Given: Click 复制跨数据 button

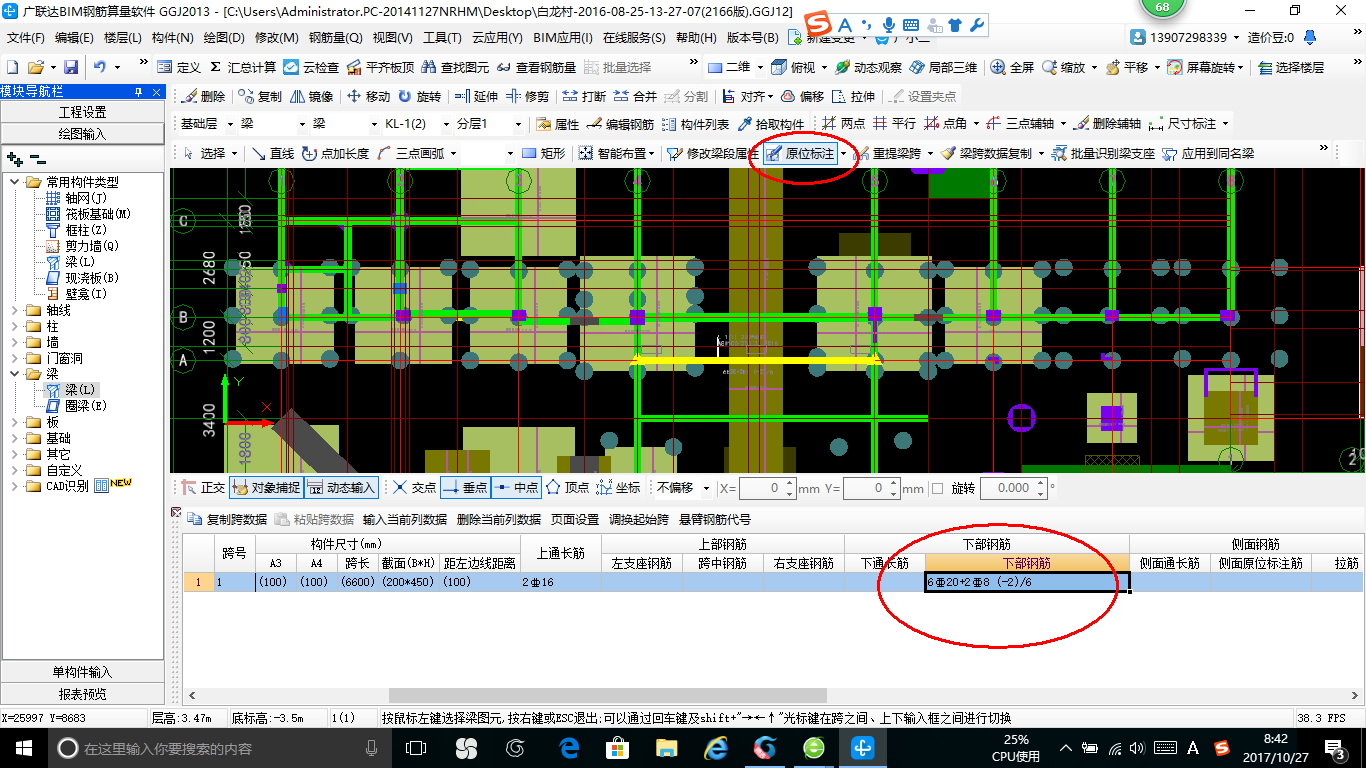Looking at the screenshot, I should pos(228,520).
